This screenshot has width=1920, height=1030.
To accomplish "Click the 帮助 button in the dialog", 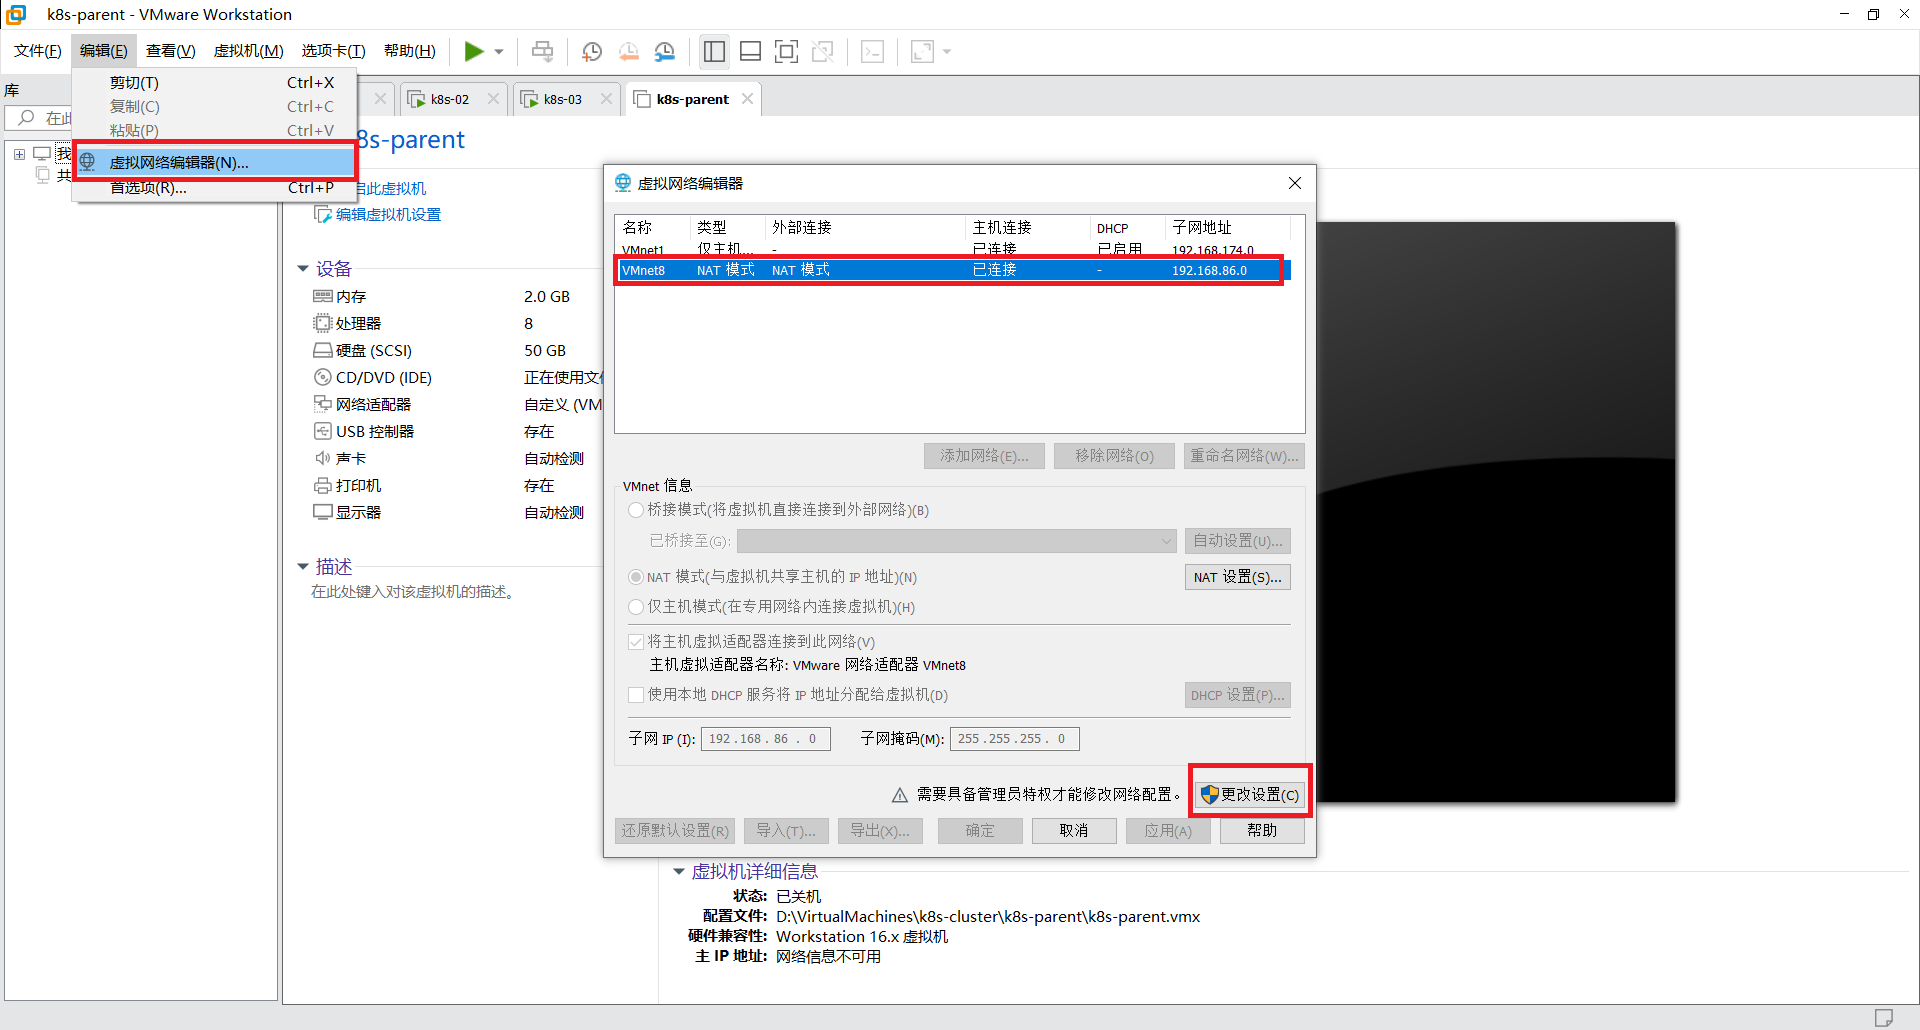I will click(x=1262, y=831).
